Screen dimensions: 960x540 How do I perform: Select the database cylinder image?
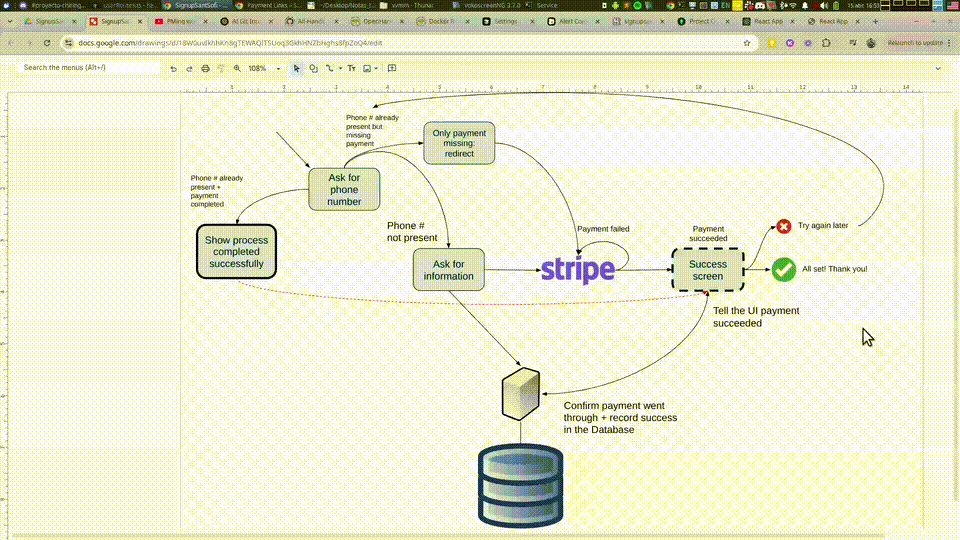coord(520,486)
